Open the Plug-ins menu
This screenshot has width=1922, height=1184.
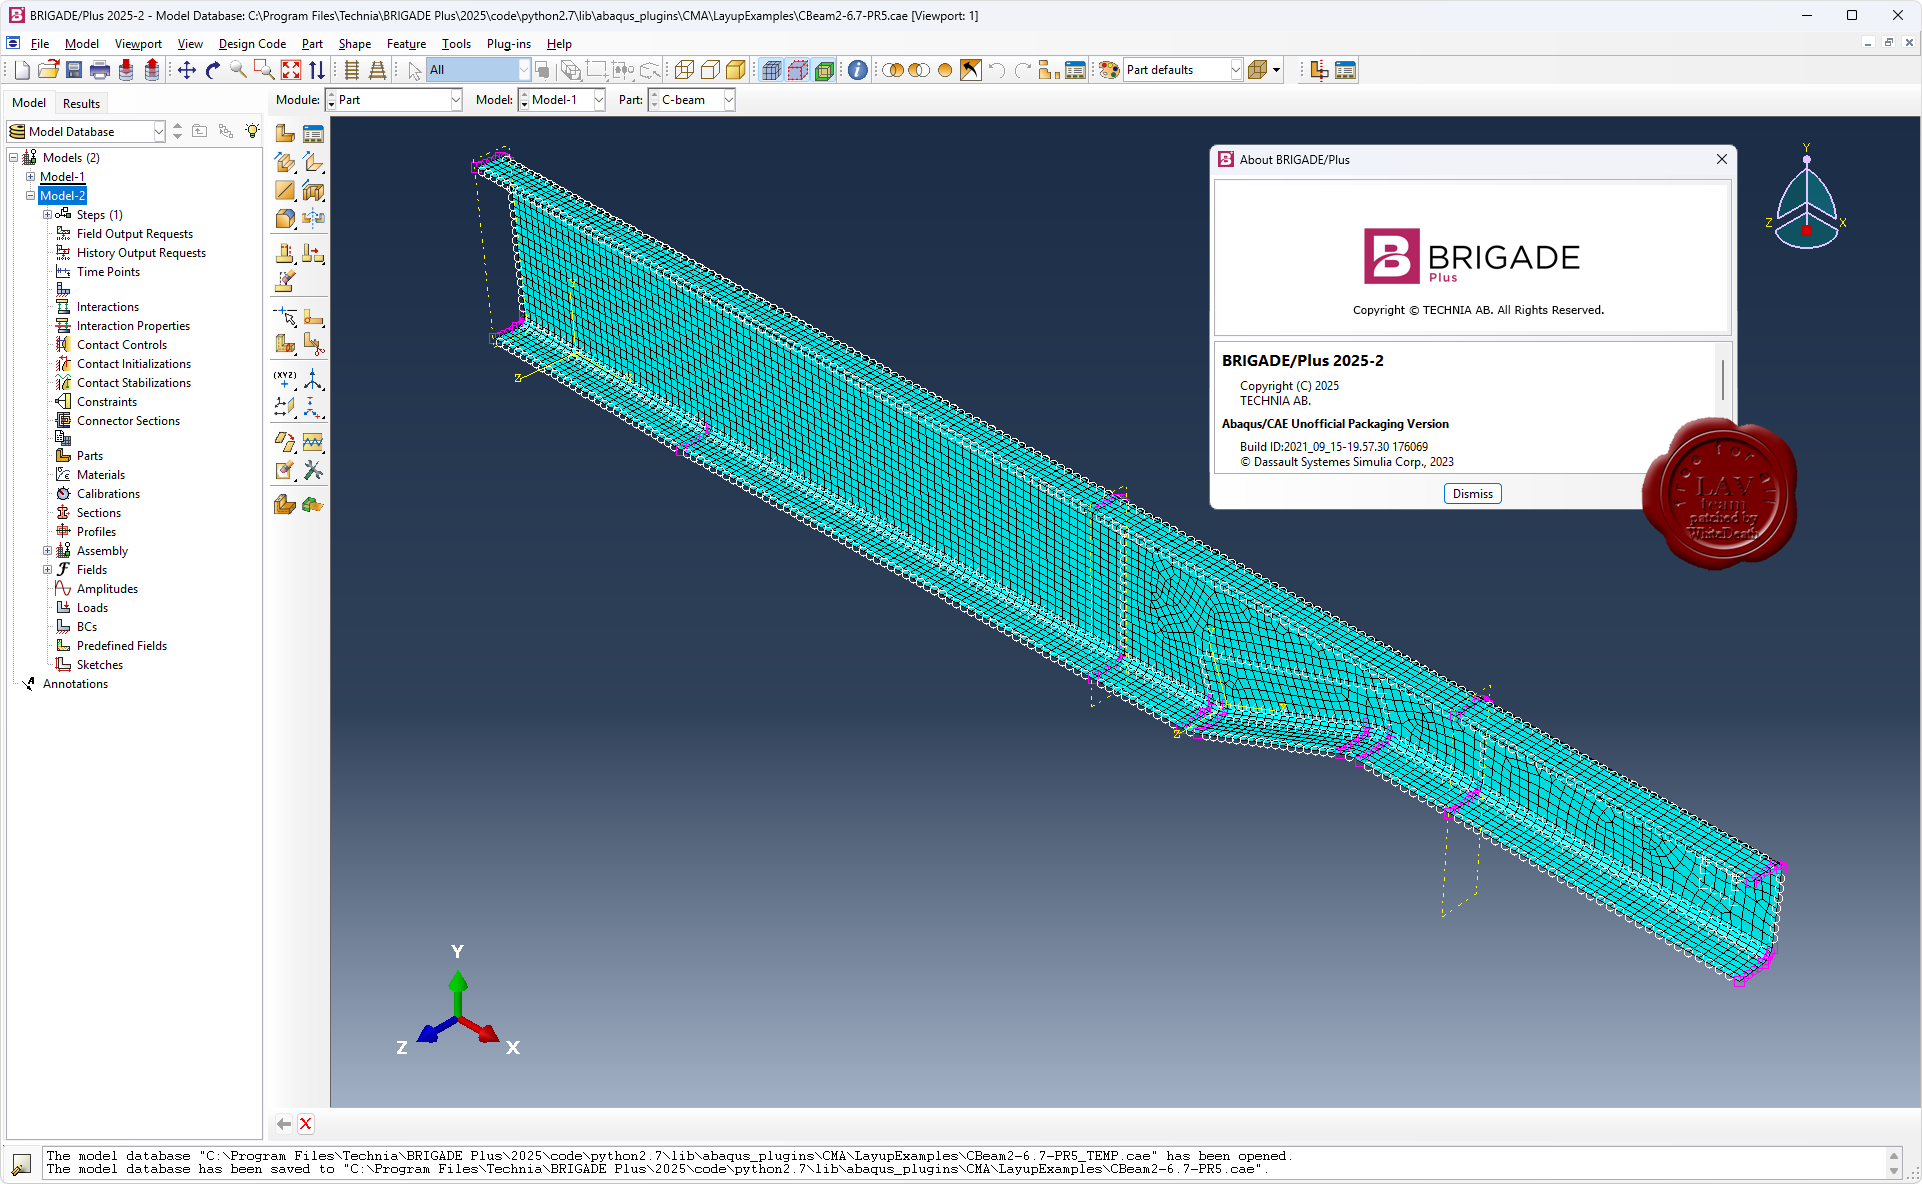coord(508,44)
